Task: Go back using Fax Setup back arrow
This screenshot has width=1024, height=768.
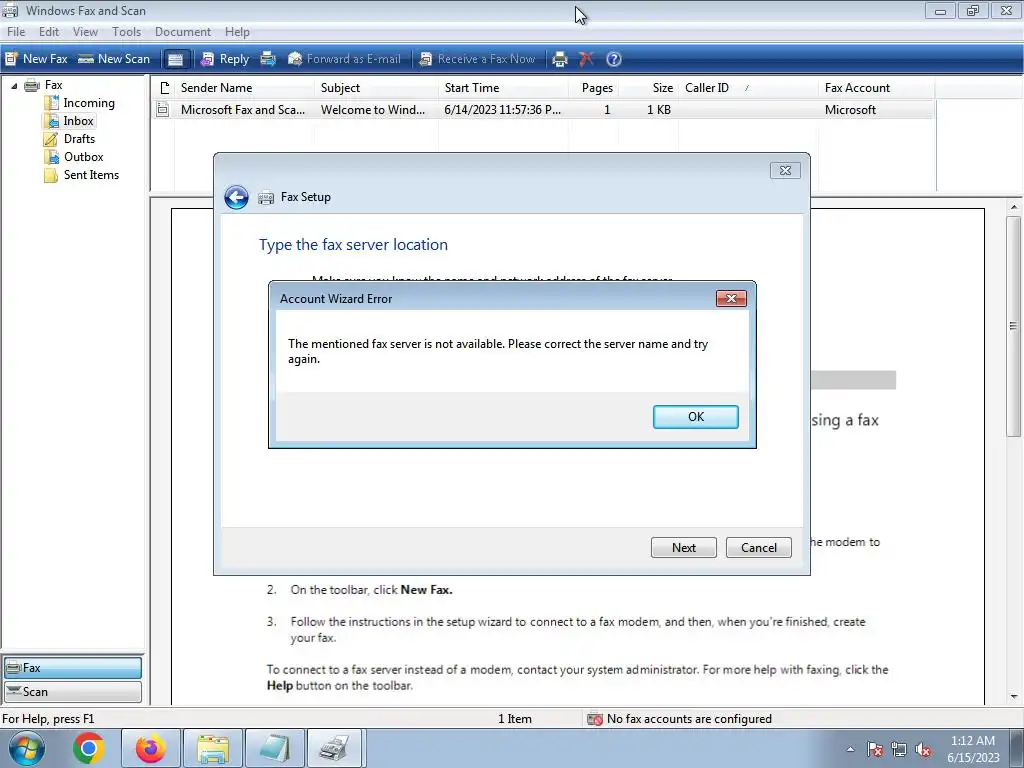Action: pyautogui.click(x=236, y=197)
